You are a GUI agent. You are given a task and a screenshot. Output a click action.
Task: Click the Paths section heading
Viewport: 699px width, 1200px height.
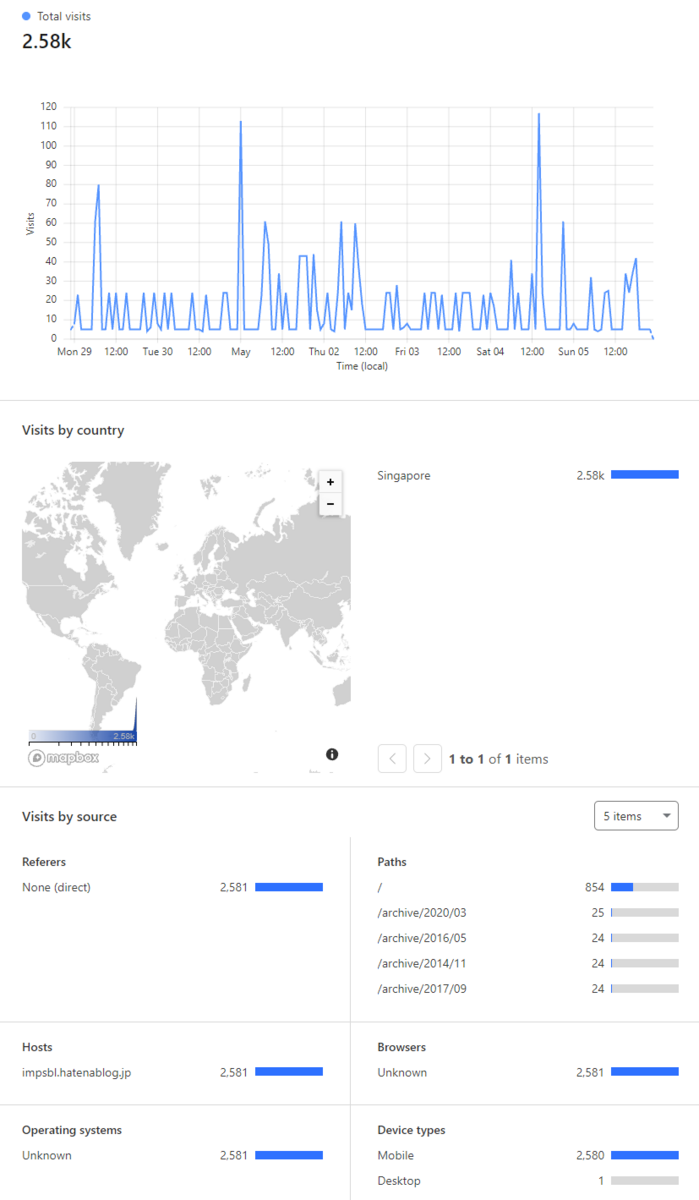coord(392,862)
